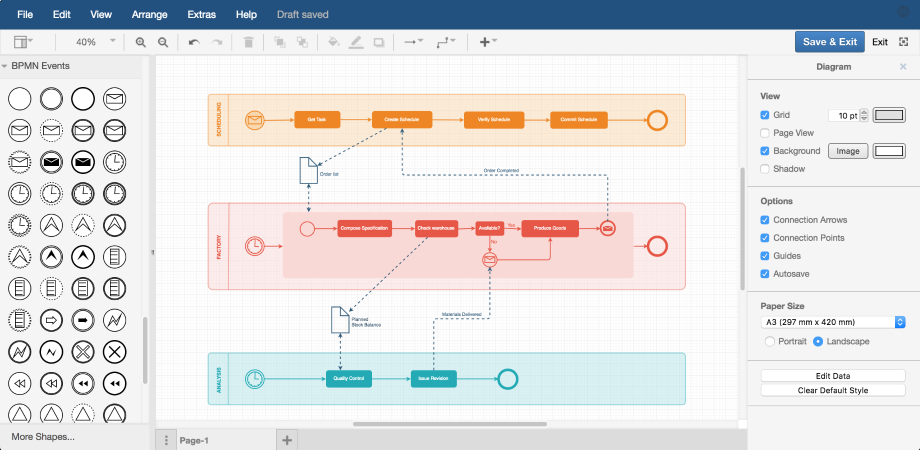The height and width of the screenshot is (450, 920).
Task: Turn on the Shadow checkbox
Action: click(x=765, y=169)
